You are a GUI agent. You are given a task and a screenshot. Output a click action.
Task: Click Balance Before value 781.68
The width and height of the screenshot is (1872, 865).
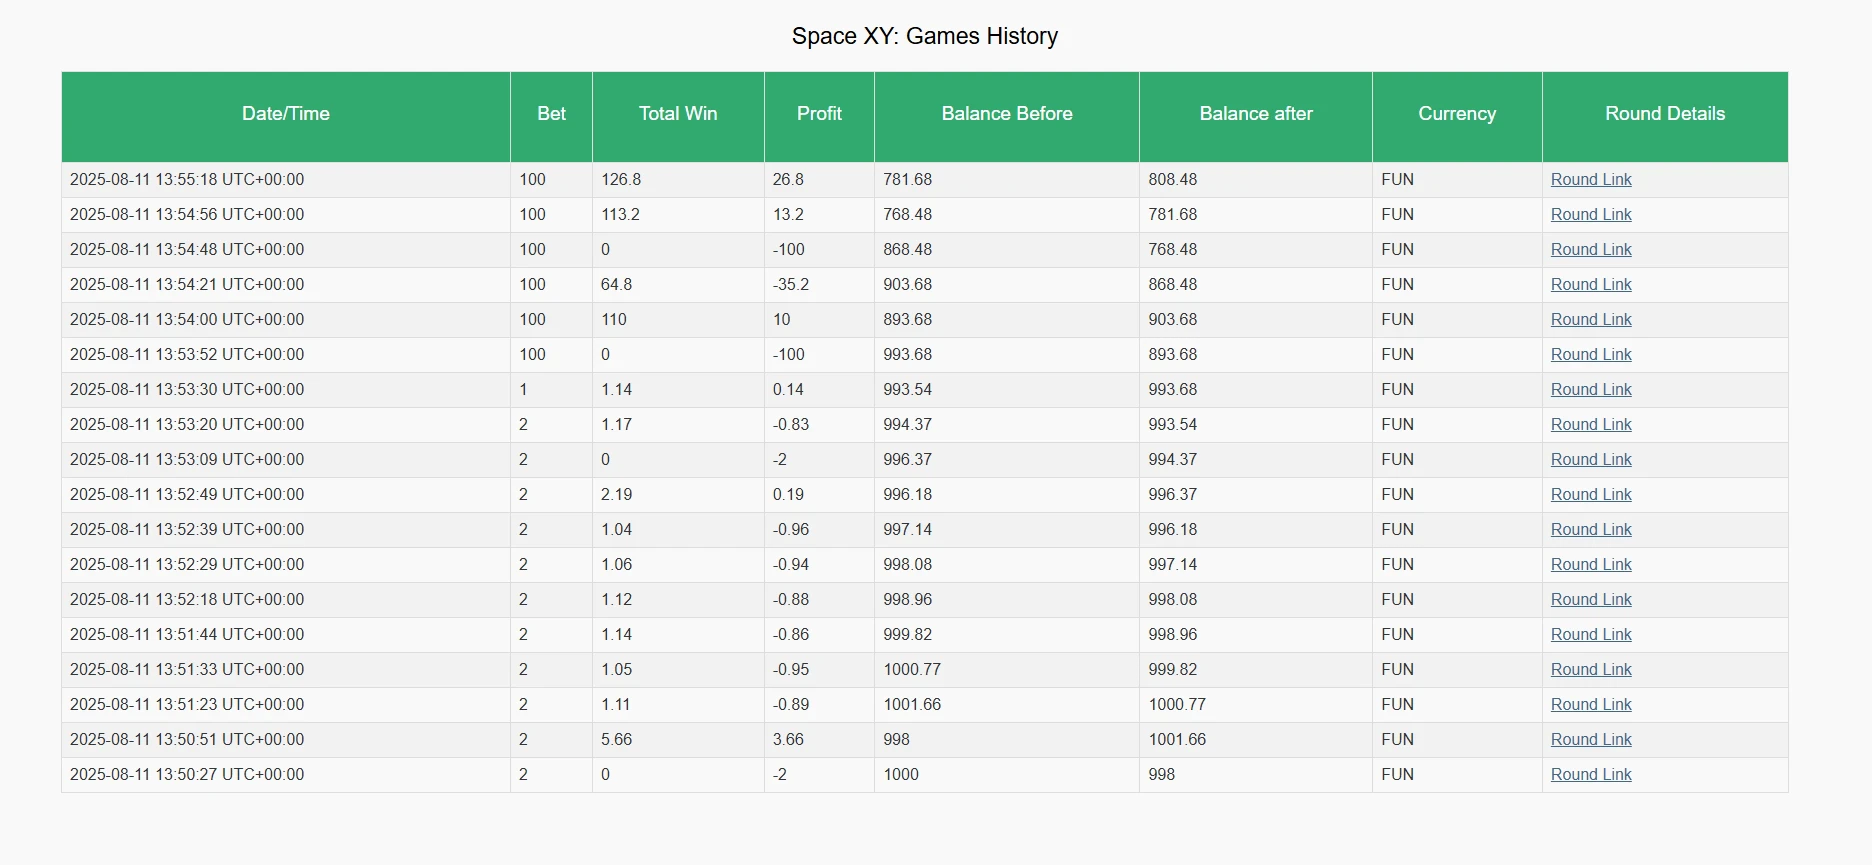(x=908, y=180)
